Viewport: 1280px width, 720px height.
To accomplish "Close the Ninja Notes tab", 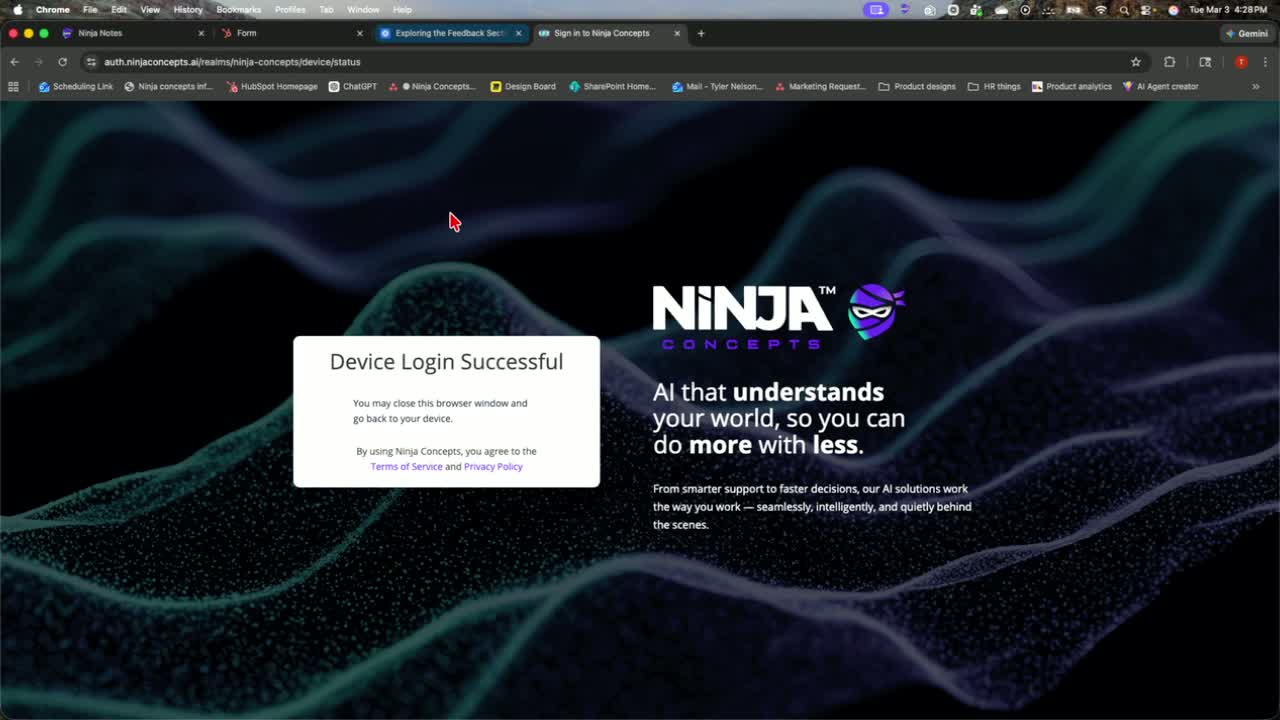I will click(x=201, y=33).
